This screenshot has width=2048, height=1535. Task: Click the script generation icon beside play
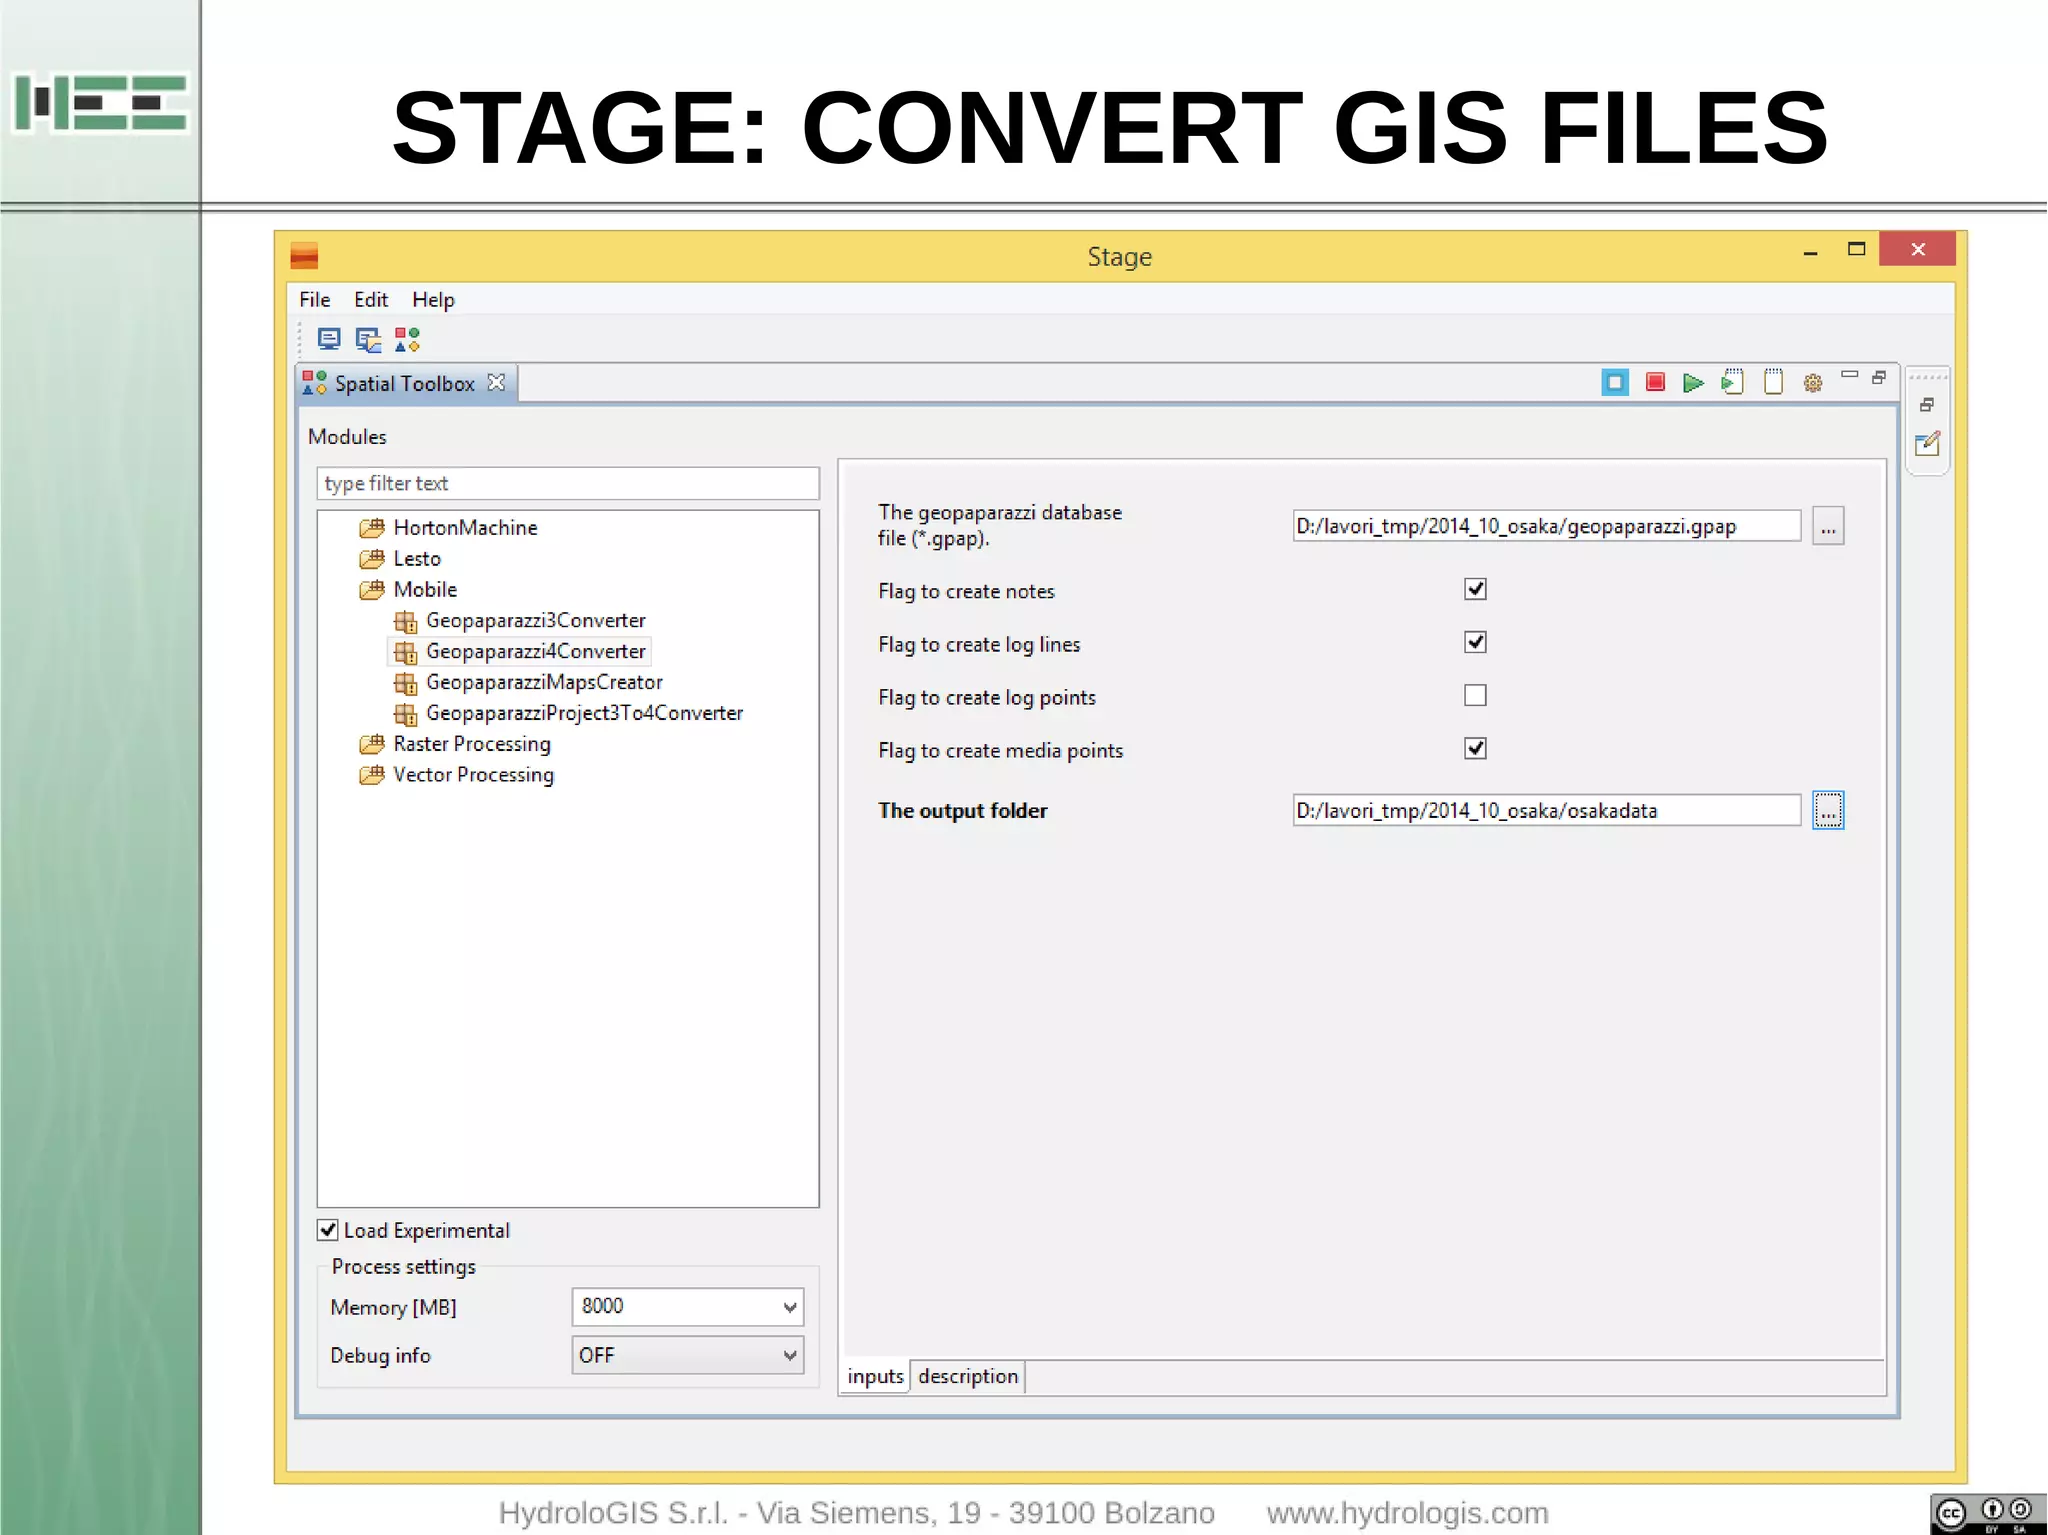pos(1733,383)
